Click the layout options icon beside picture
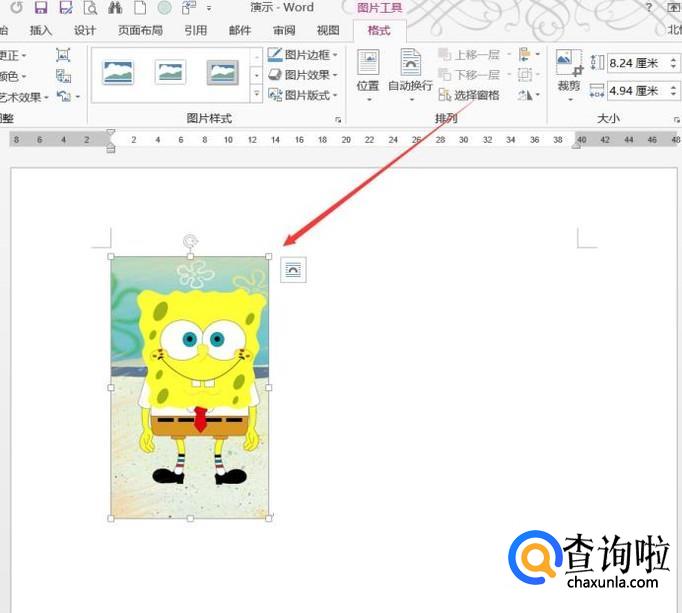 (293, 269)
